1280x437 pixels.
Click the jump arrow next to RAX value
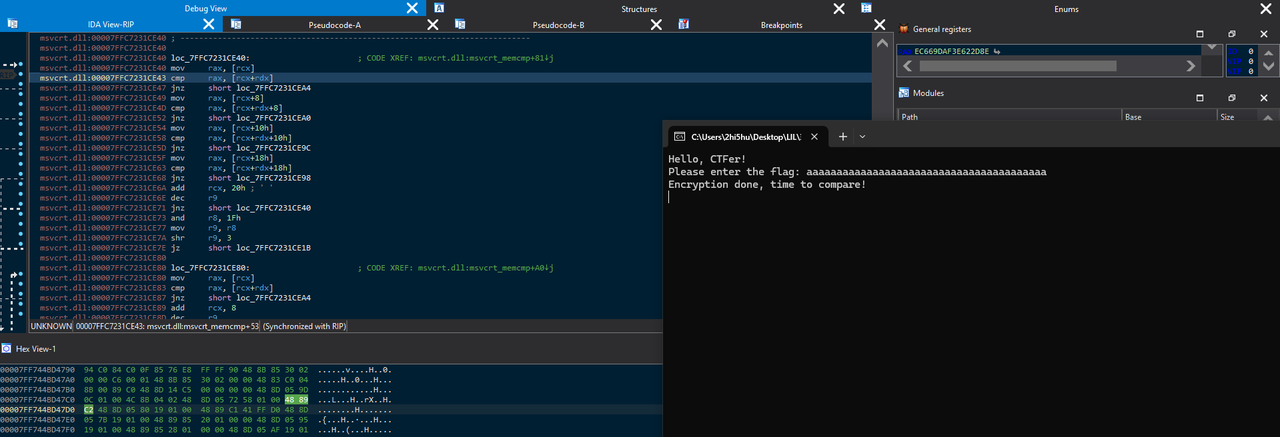996,50
